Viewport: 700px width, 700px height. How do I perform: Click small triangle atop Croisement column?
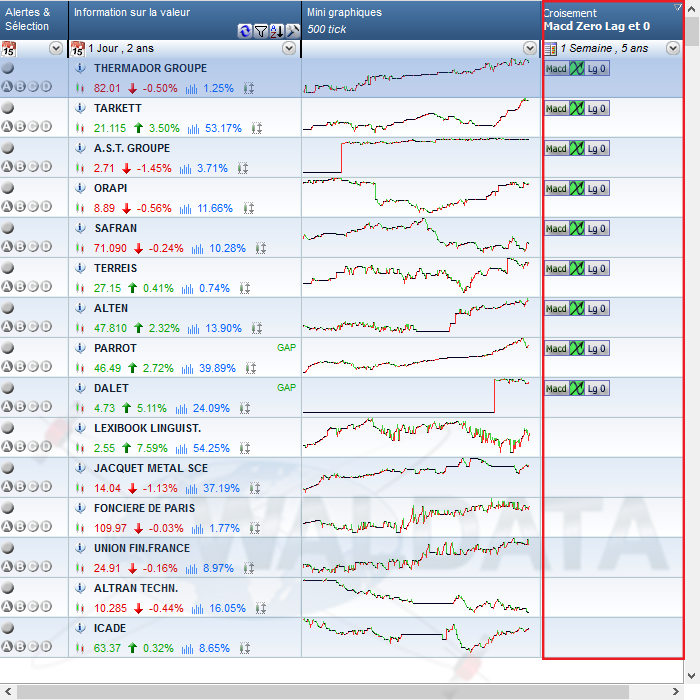678,7
